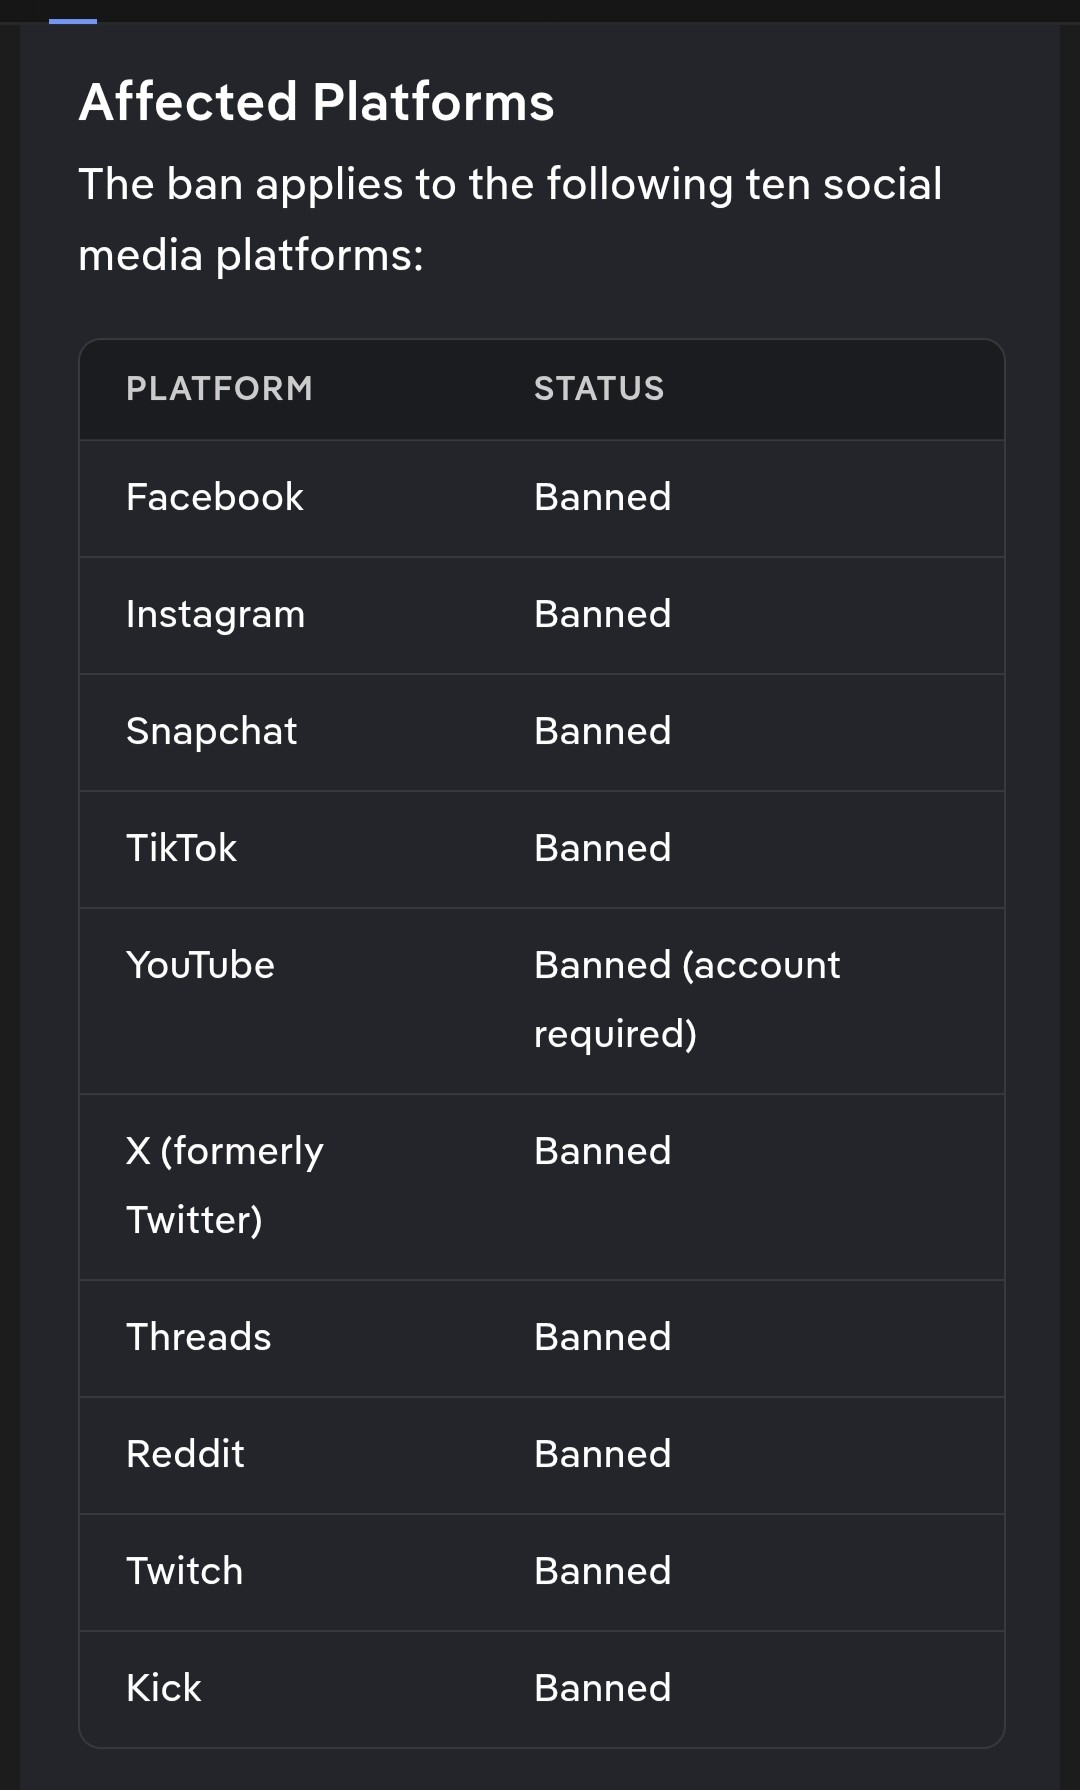Click the Banned status in Threads row

pos(602,1337)
